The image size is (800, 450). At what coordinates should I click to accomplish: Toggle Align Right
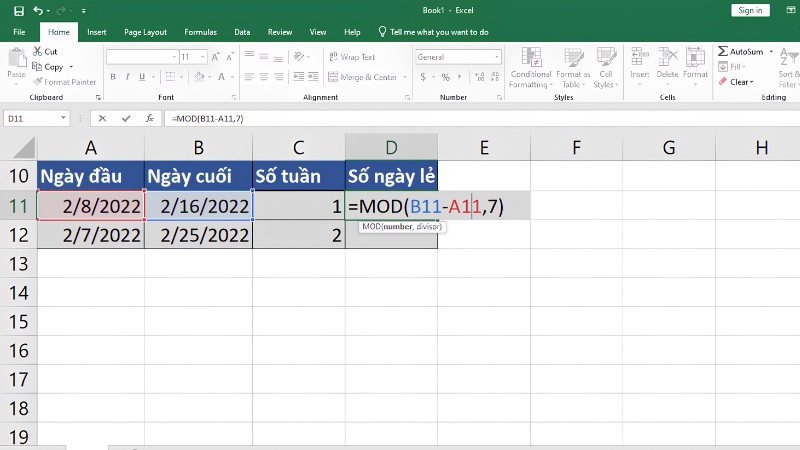pos(278,77)
